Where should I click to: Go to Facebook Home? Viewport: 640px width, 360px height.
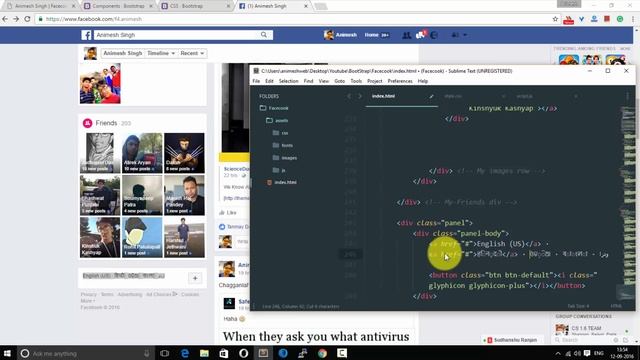tap(371, 35)
